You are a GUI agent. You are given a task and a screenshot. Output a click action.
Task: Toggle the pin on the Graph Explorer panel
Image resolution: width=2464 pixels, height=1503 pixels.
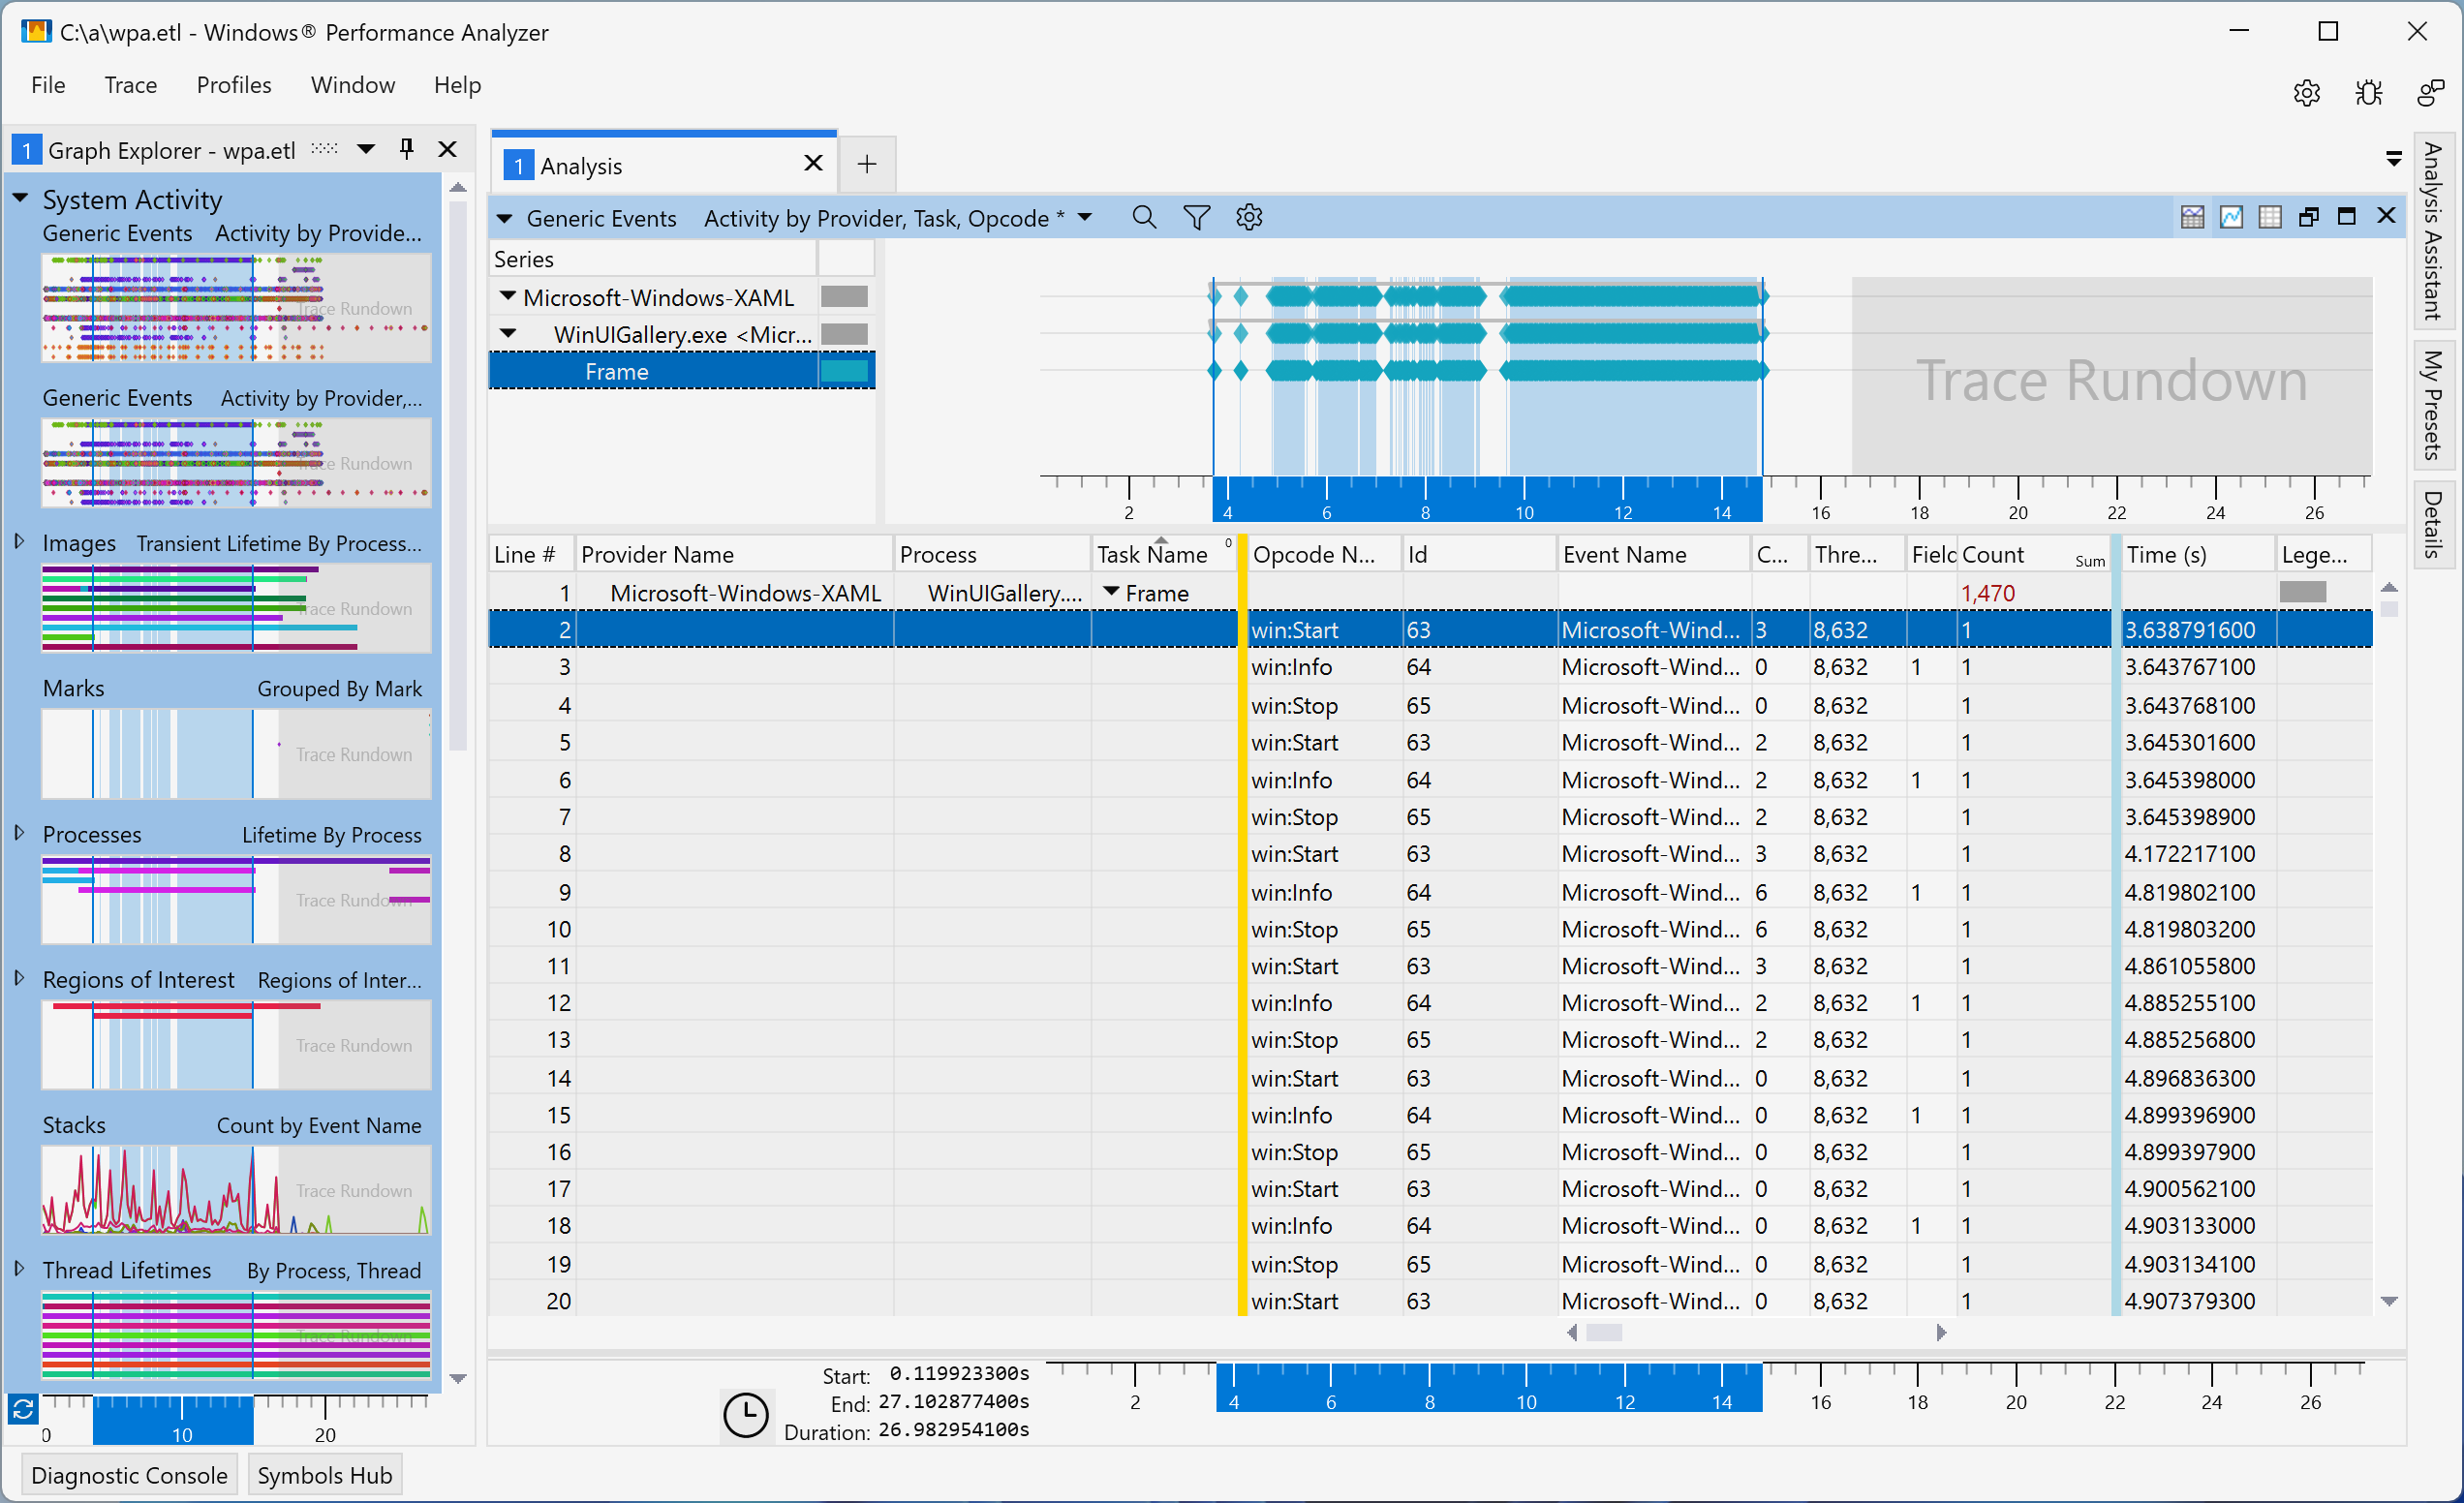pos(406,148)
